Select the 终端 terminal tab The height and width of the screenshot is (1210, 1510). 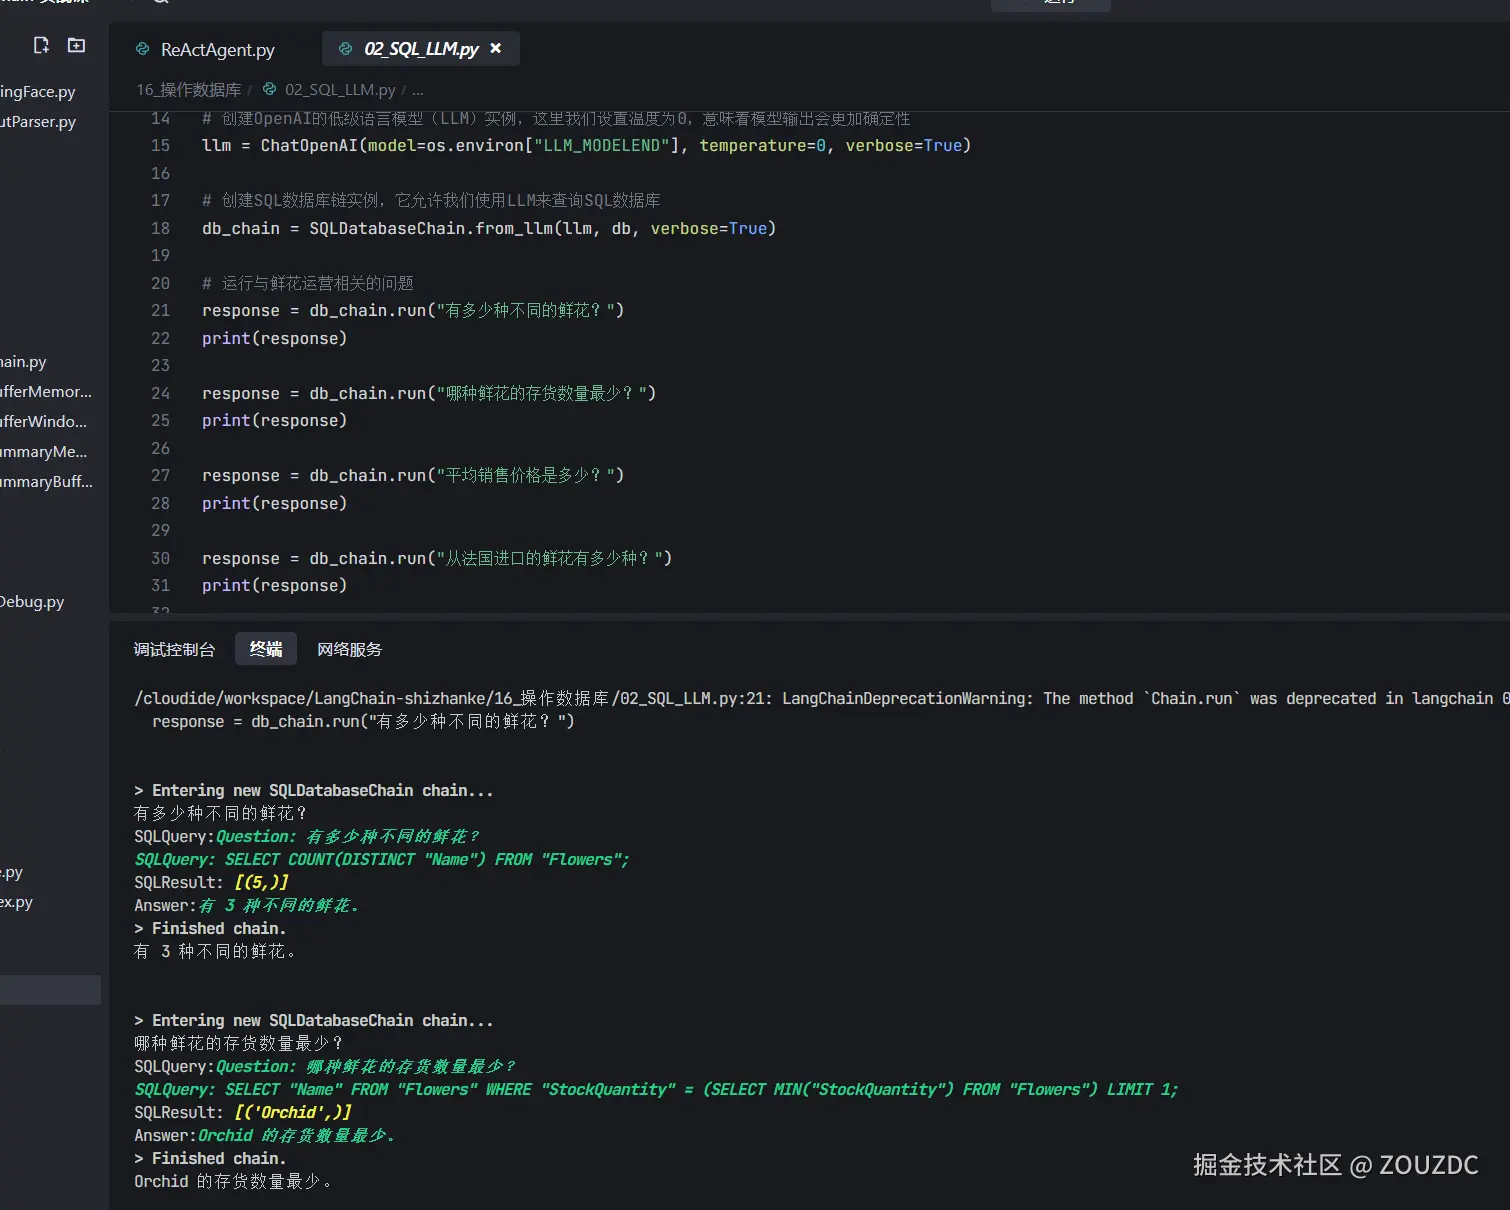click(266, 649)
